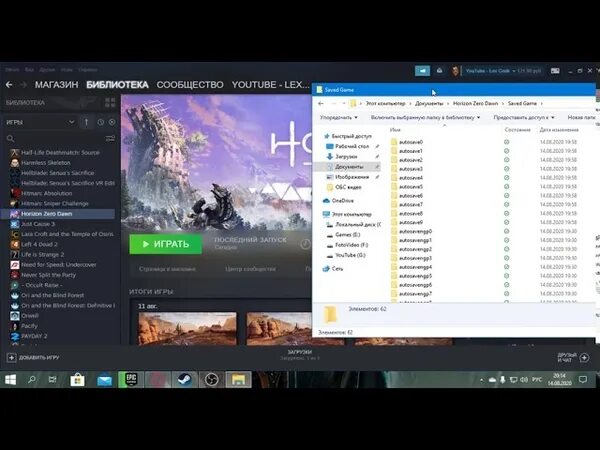Click the library search field

57,138
